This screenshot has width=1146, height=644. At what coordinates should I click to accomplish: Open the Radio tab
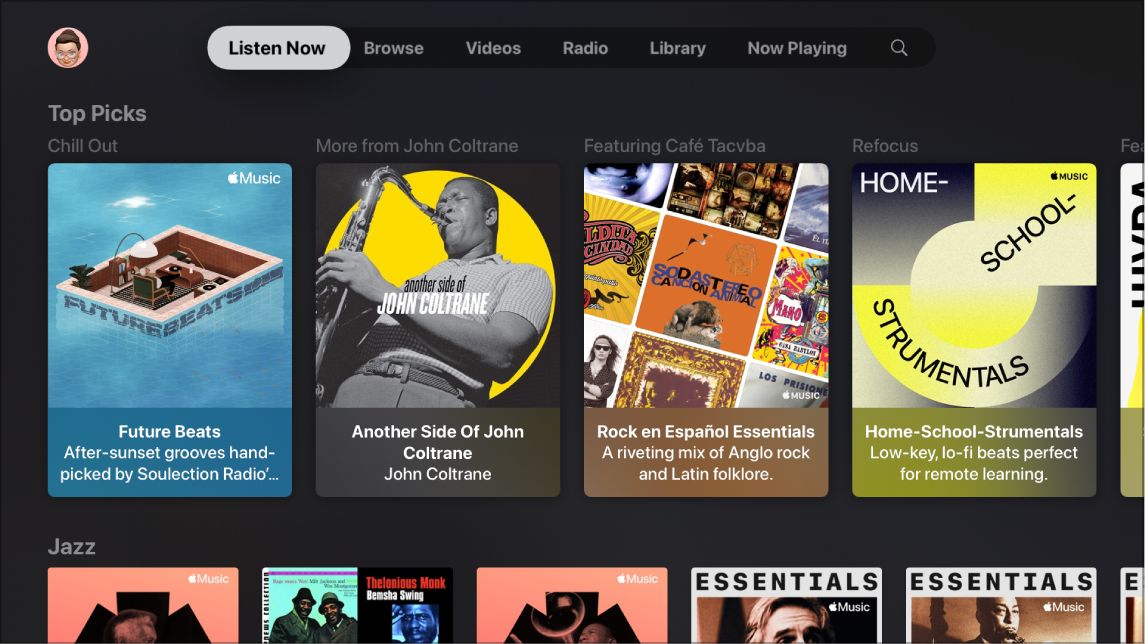point(585,47)
